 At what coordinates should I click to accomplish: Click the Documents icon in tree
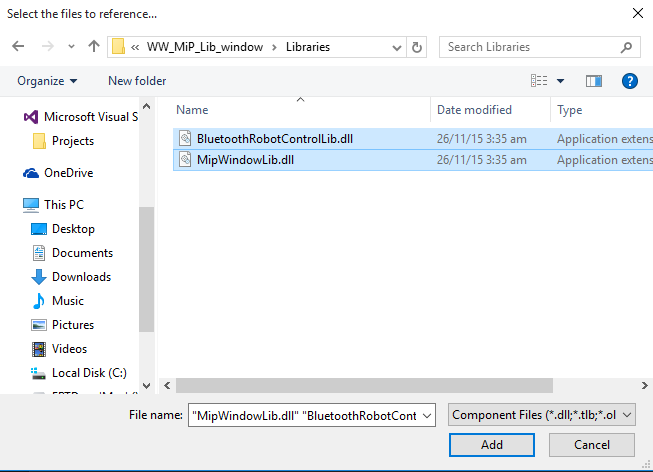[x=39, y=253]
